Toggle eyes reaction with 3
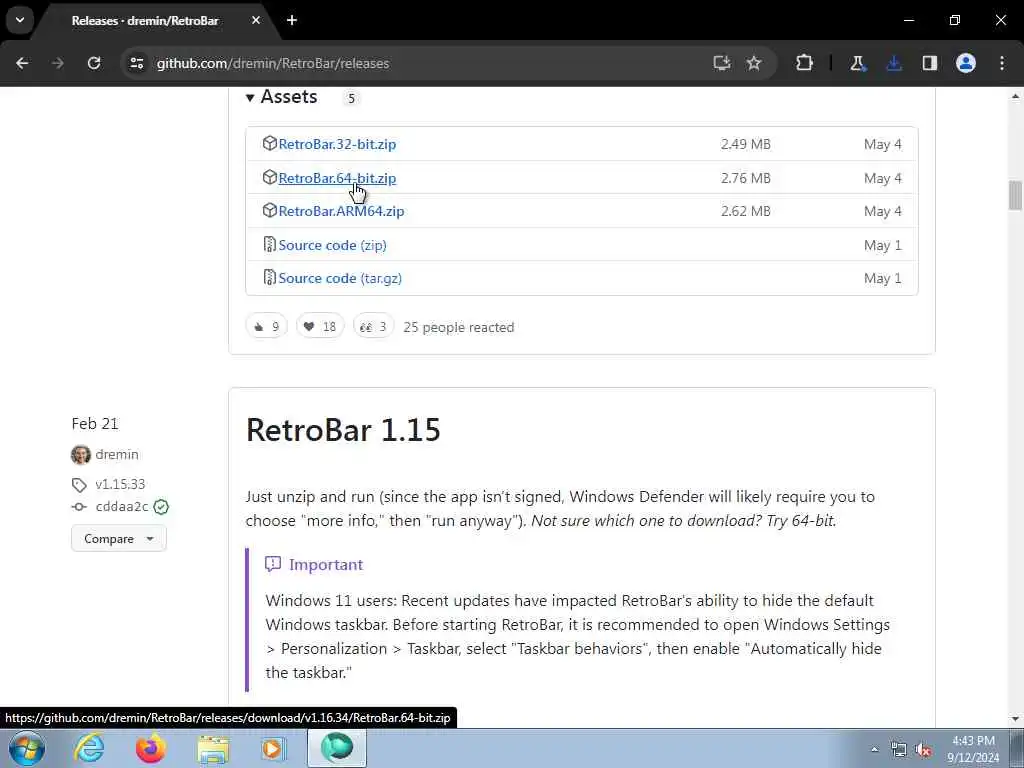Screen dimensions: 1024x768 [374, 327]
